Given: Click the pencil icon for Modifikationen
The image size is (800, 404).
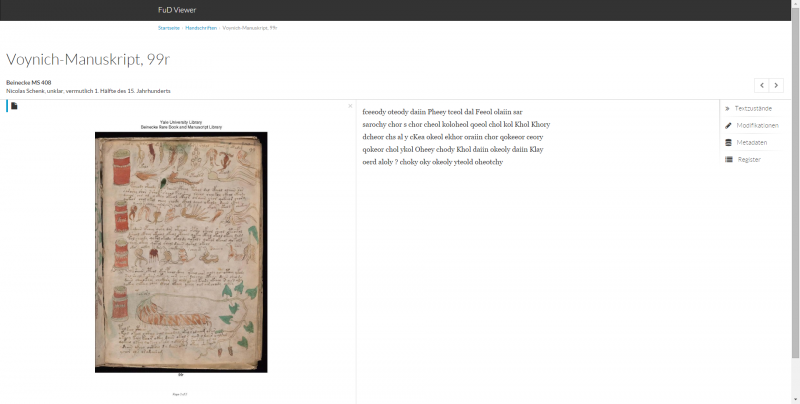Looking at the screenshot, I should coord(729,125).
